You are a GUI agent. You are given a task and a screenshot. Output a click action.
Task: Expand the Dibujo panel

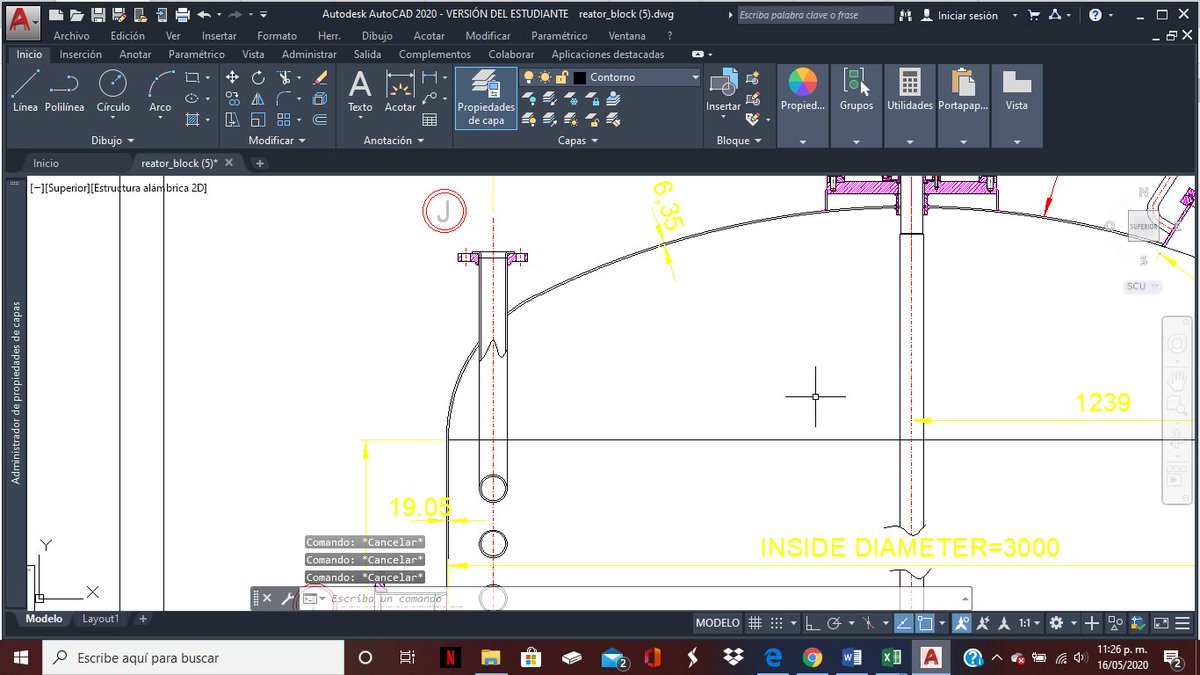[112, 141]
